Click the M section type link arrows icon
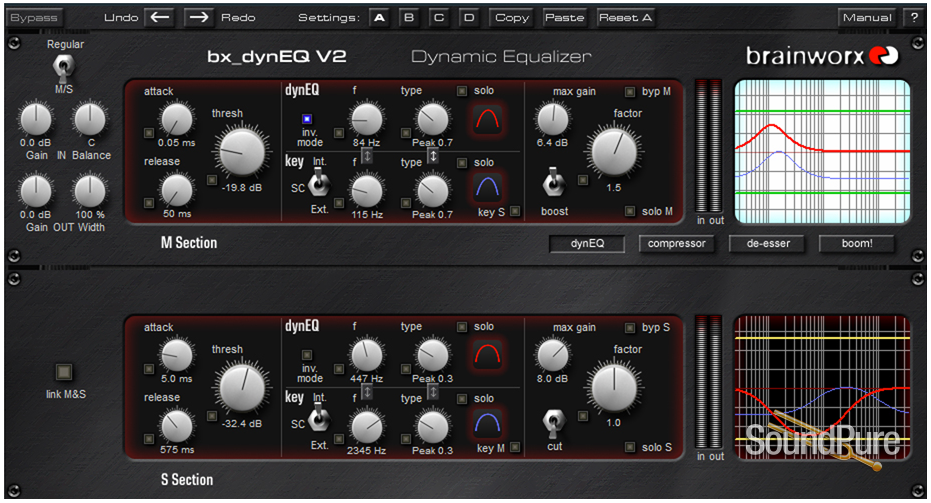The image size is (931, 503). pos(433,156)
